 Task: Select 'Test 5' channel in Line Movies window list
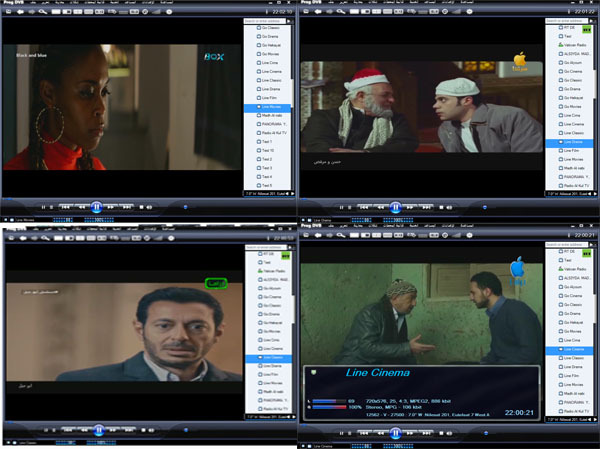266,185
